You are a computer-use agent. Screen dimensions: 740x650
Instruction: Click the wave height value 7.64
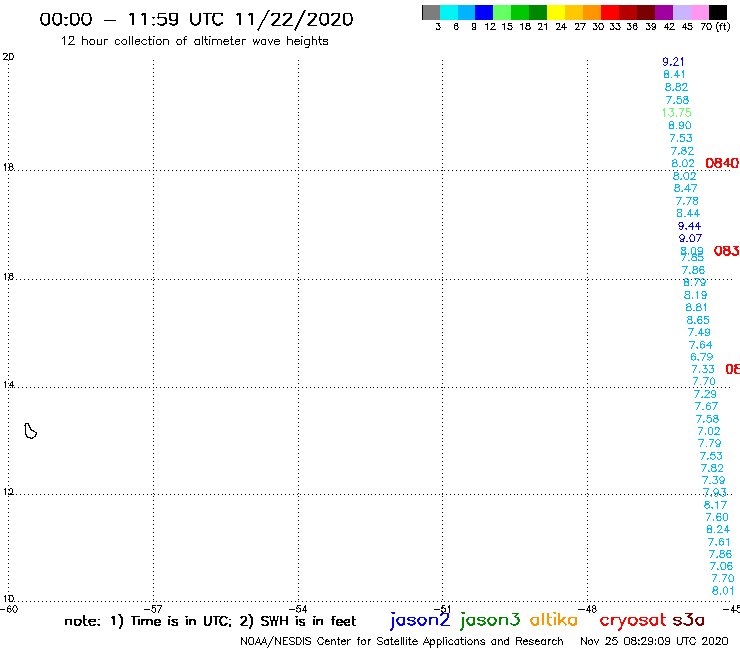point(700,345)
